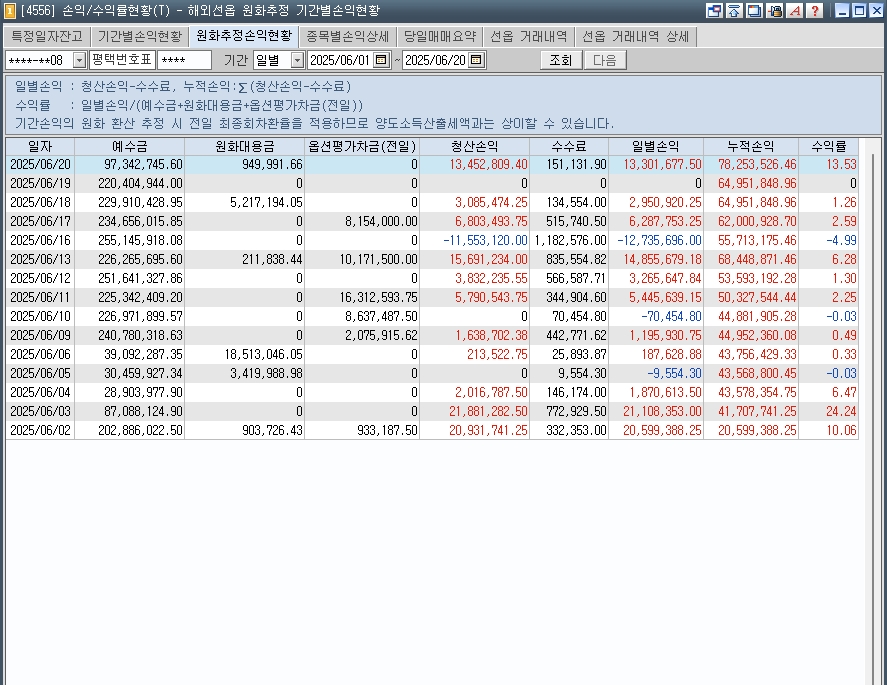Switch to the 기간별손익현황 tab
887x685 pixels.
pos(140,37)
